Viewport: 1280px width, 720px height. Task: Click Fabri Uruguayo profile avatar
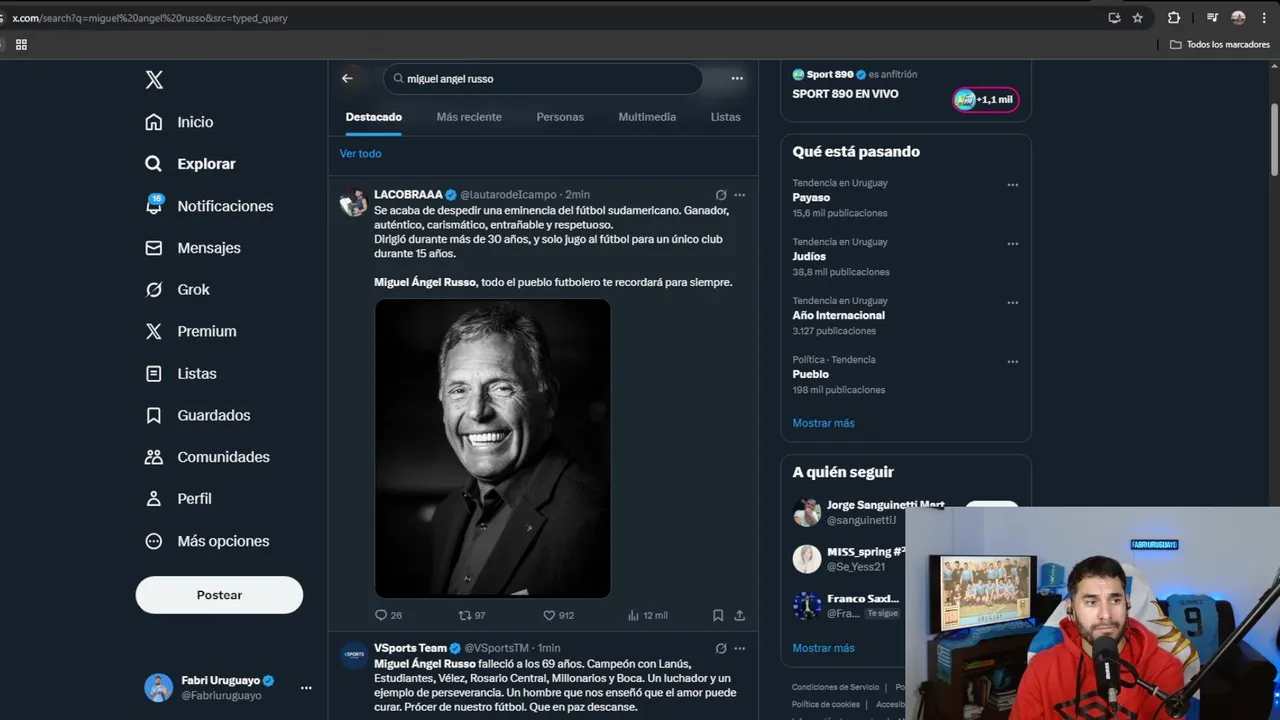[x=158, y=687]
